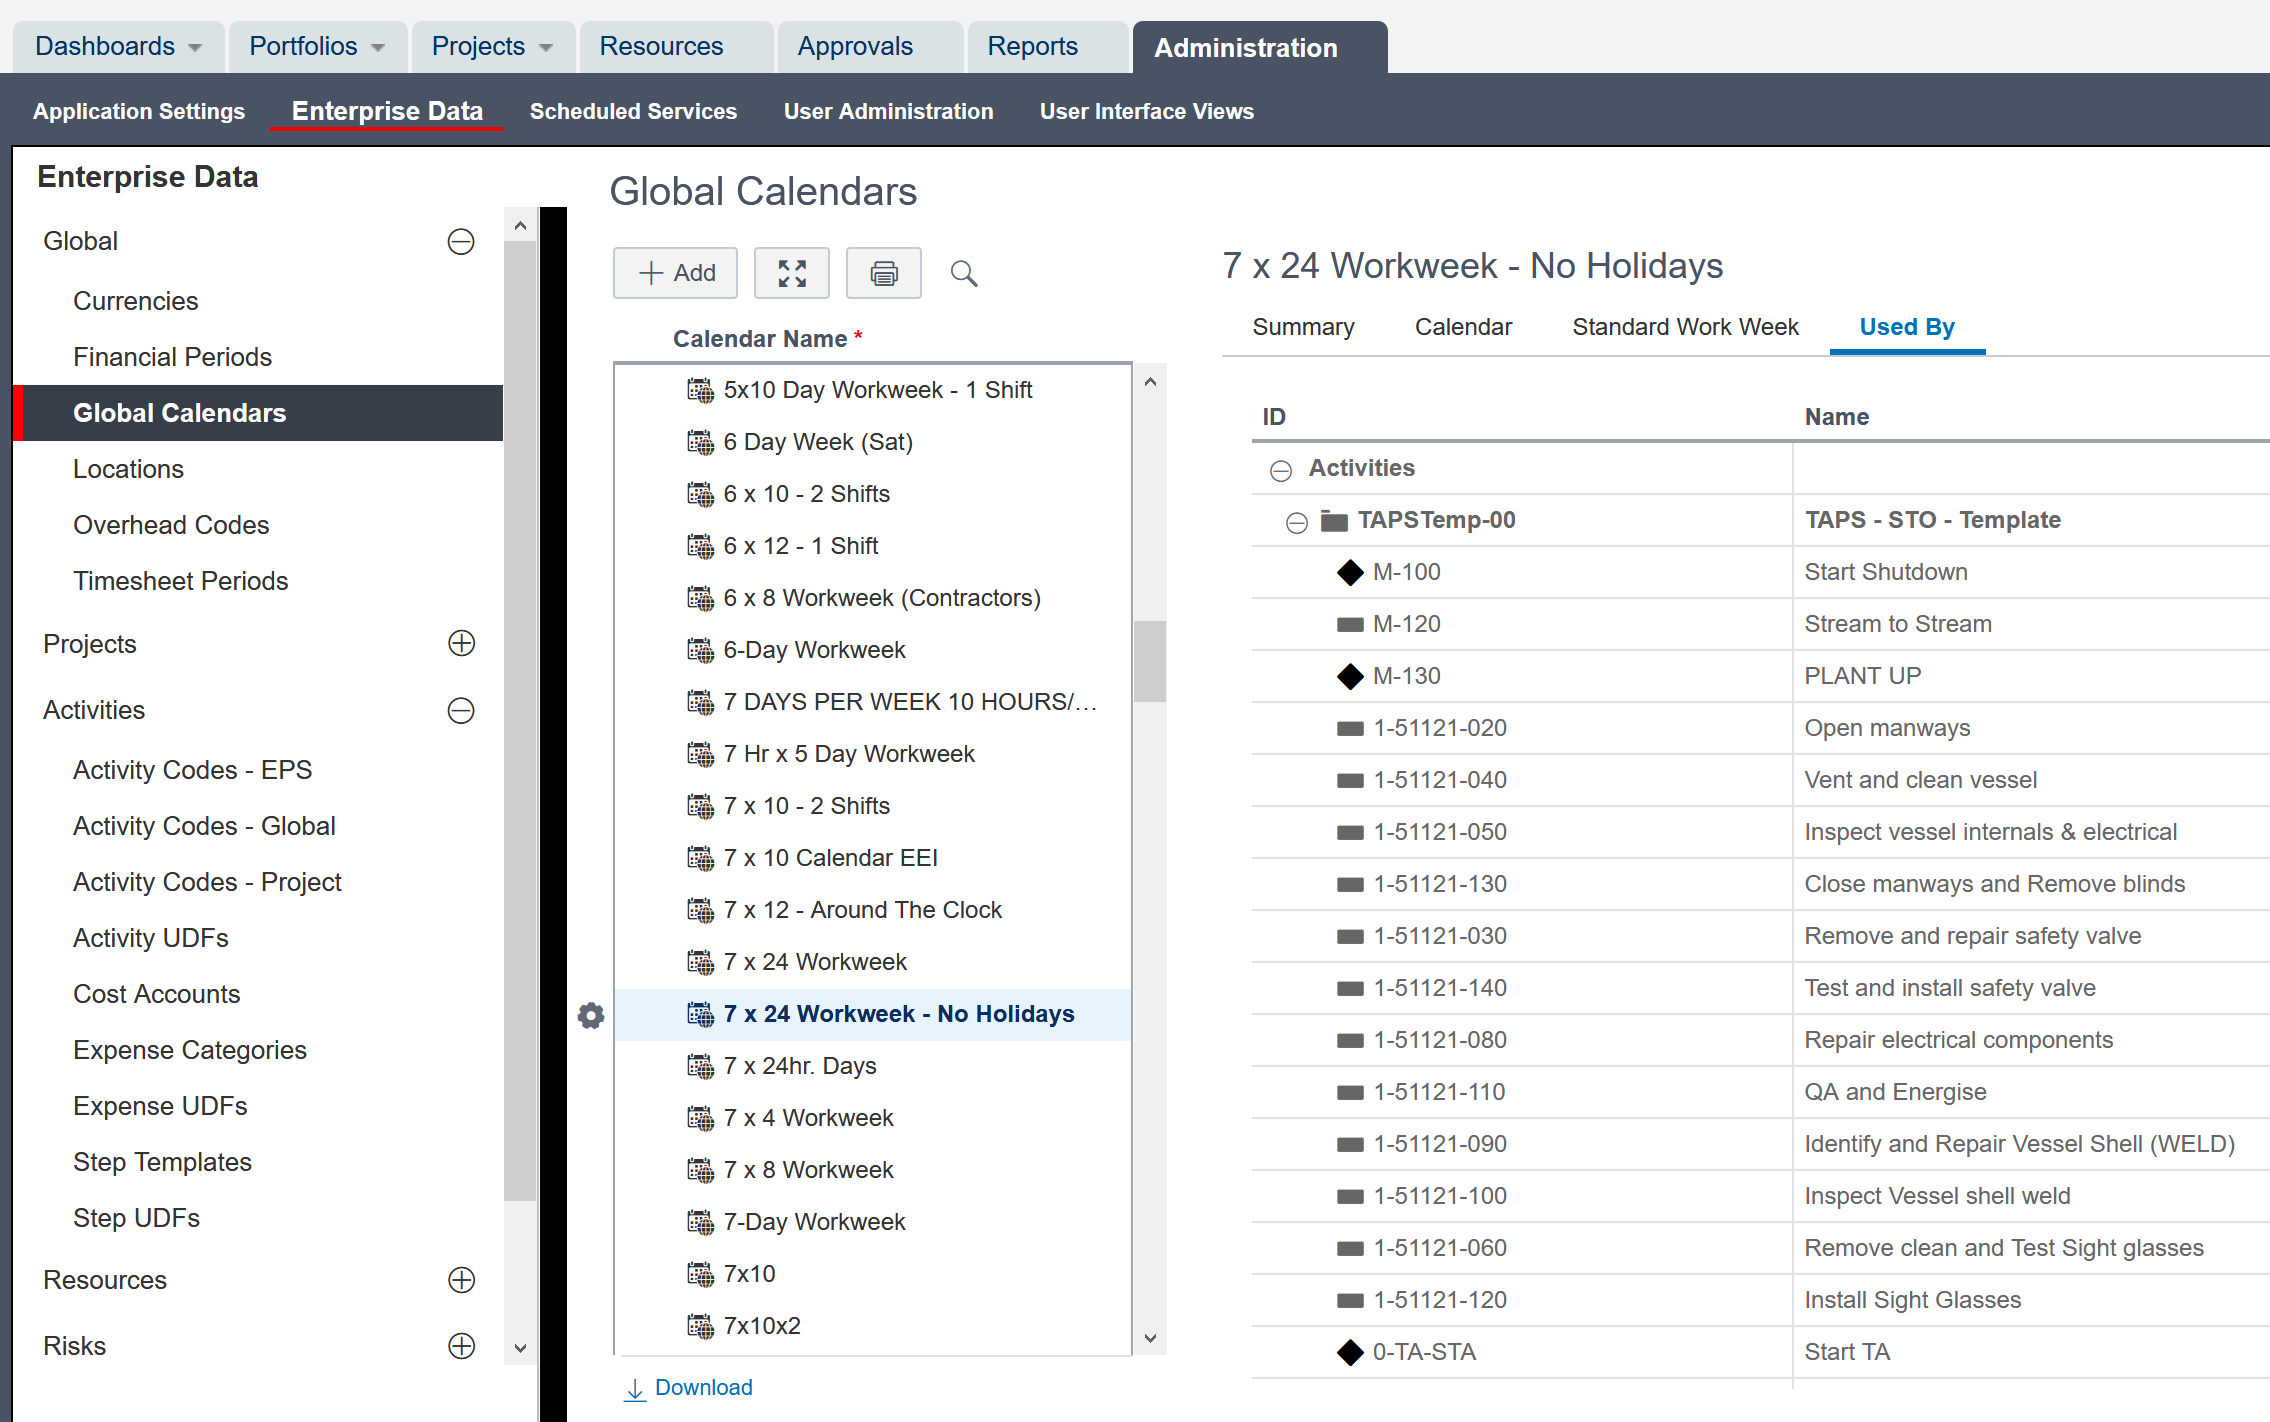
Task: Click the activity bar icon beside 1-51121-020
Action: tap(1349, 727)
